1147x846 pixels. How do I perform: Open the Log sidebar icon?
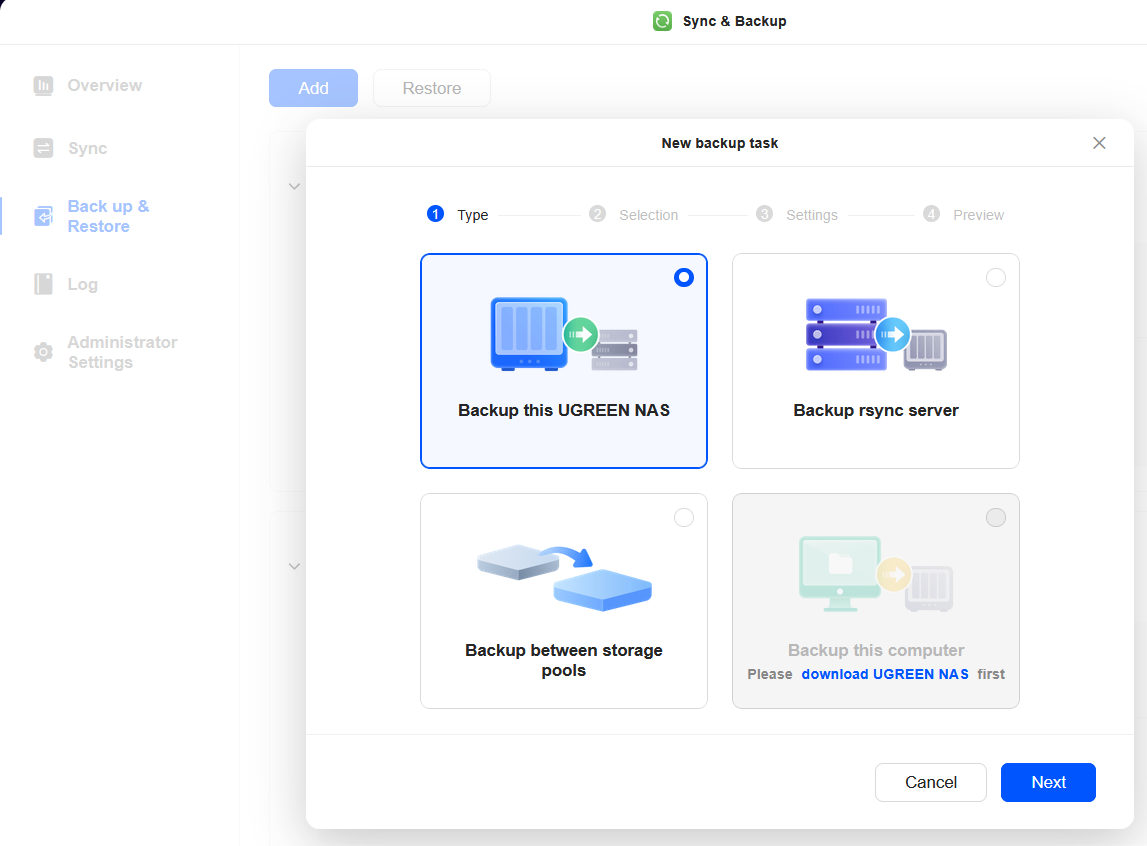[43, 284]
